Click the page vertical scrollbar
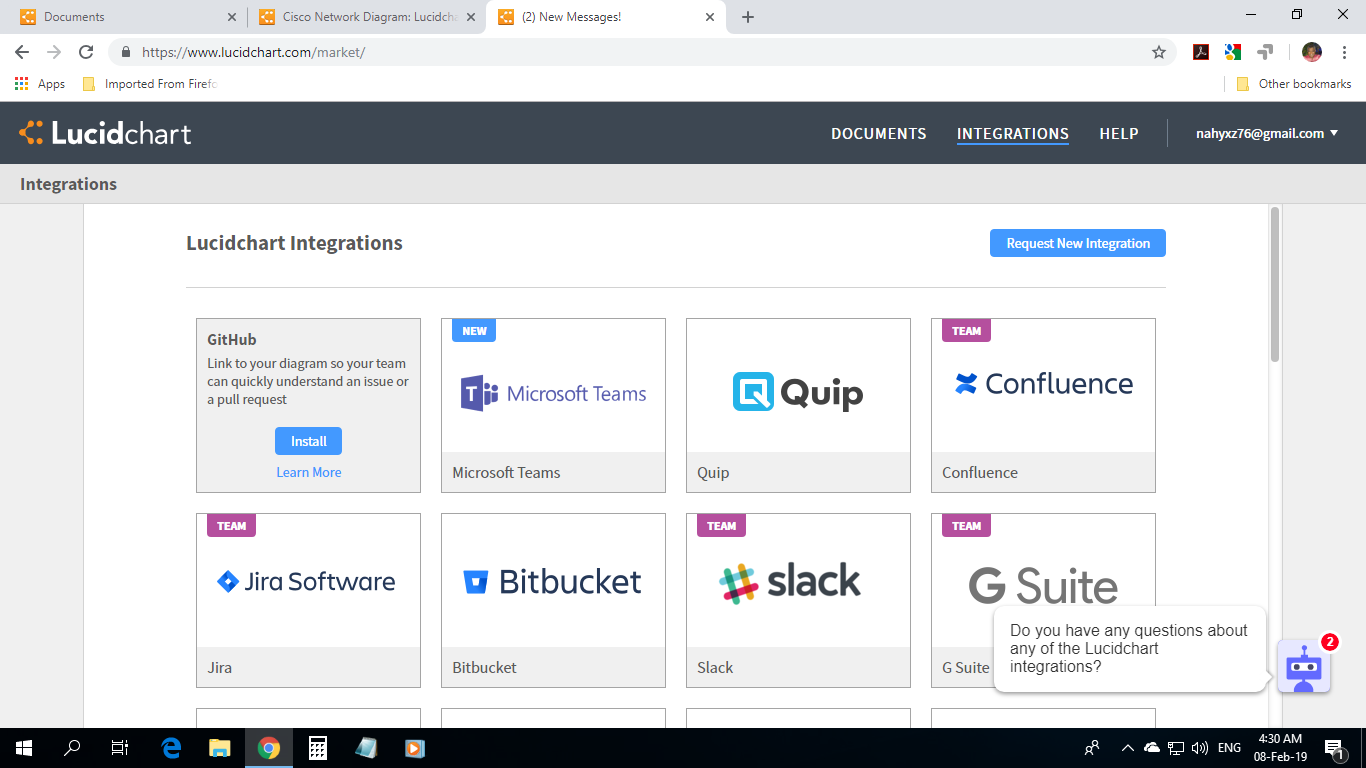This screenshot has width=1366, height=768. pos(1275,285)
